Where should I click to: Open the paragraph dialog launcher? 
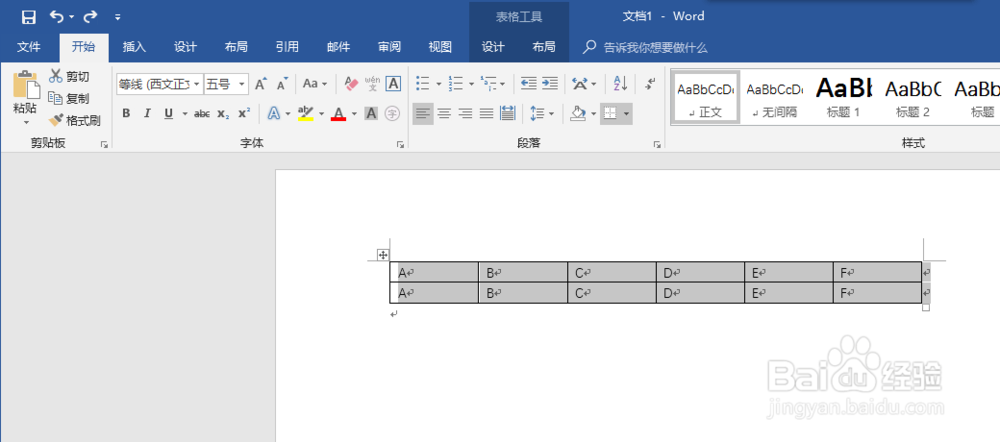657,145
